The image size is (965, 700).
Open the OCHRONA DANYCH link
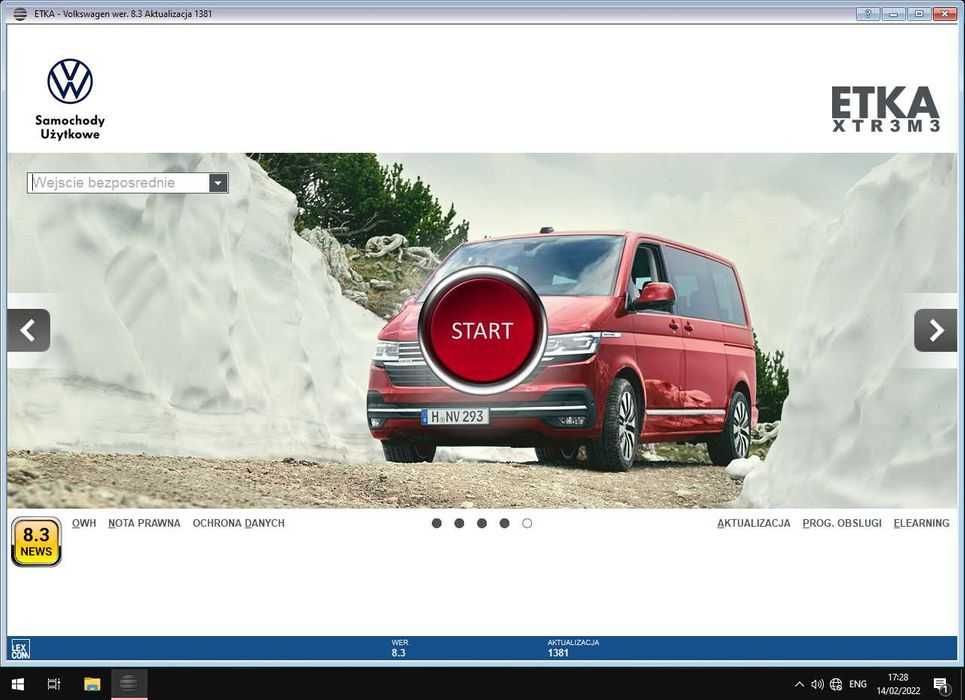click(239, 523)
